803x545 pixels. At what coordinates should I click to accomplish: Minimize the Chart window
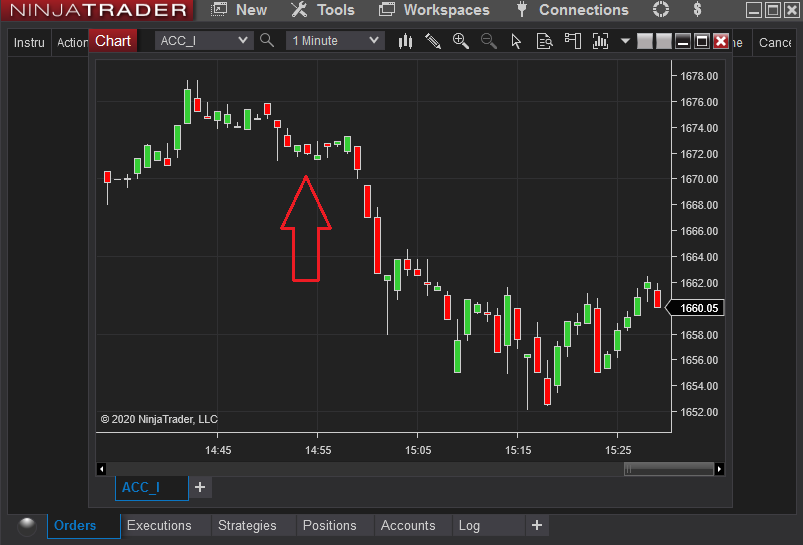[x=683, y=41]
